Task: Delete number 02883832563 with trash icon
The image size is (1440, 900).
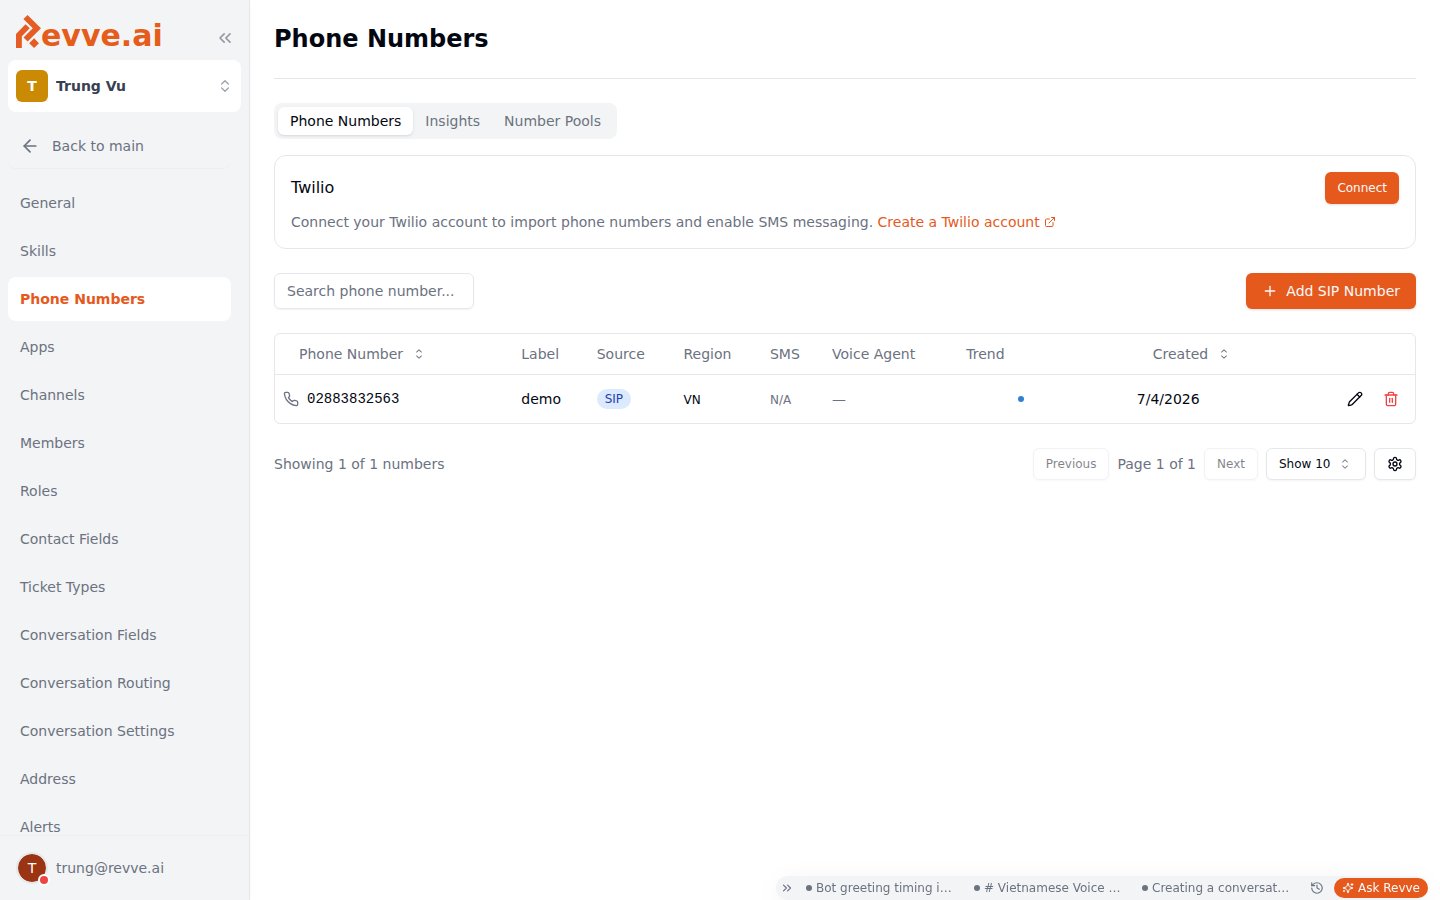Action: pyautogui.click(x=1391, y=399)
